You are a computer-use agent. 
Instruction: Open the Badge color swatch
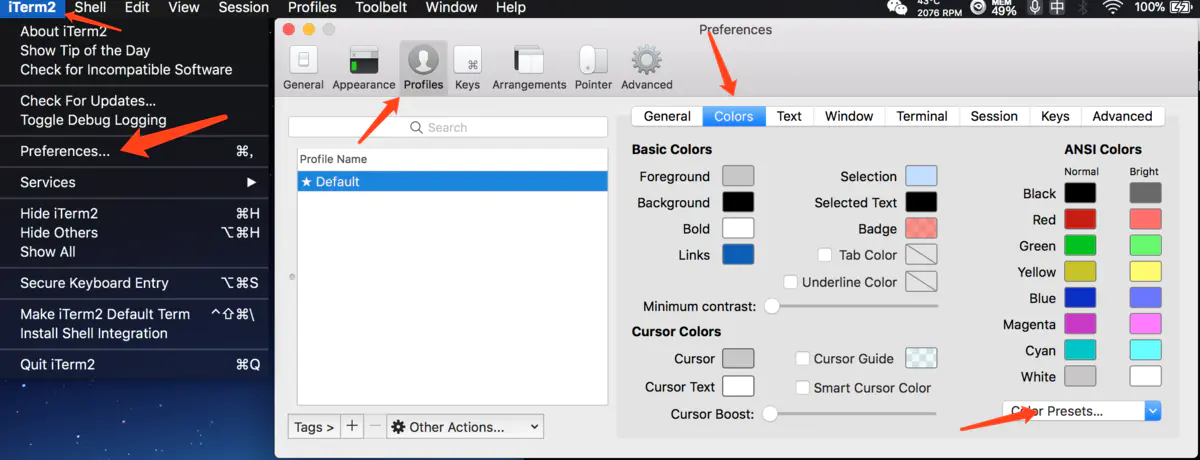click(x=921, y=229)
